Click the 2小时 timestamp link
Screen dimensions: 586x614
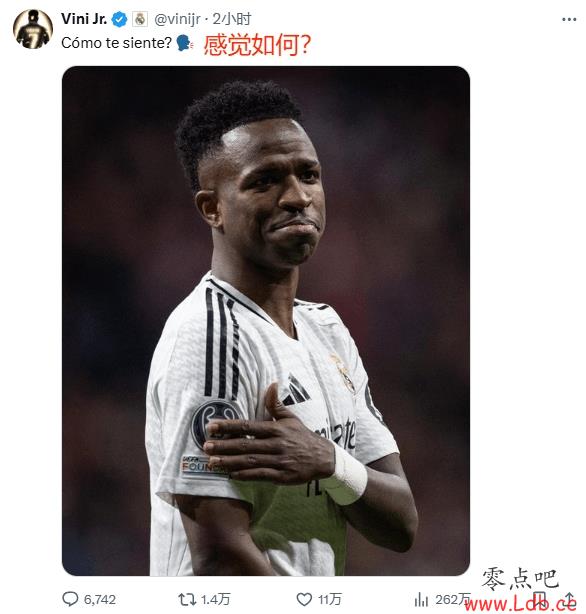pyautogui.click(x=232, y=19)
